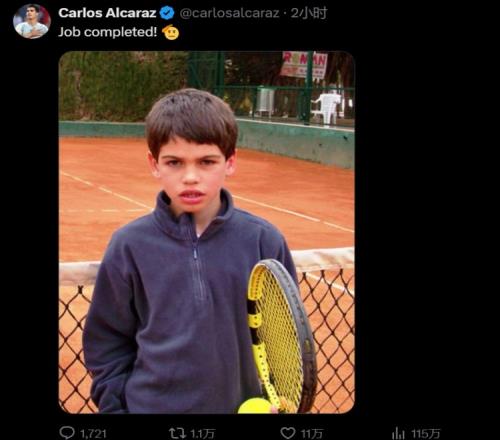
Task: Like the tweet with heart icon
Action: tap(288, 433)
